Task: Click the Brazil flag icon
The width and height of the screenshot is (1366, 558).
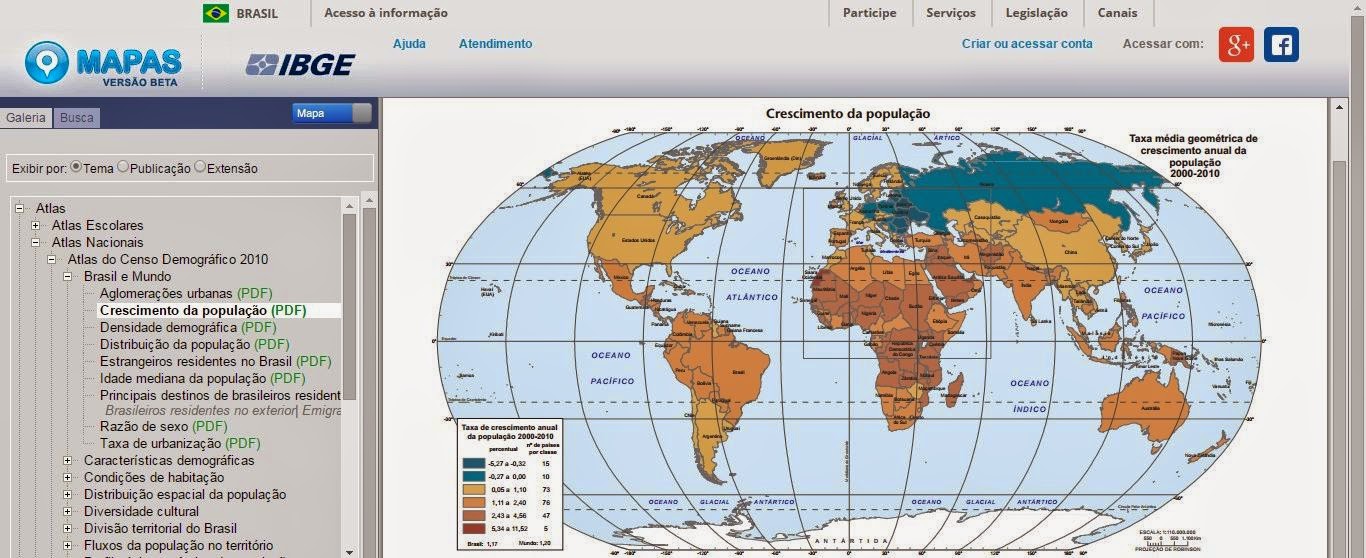Action: click(x=215, y=13)
